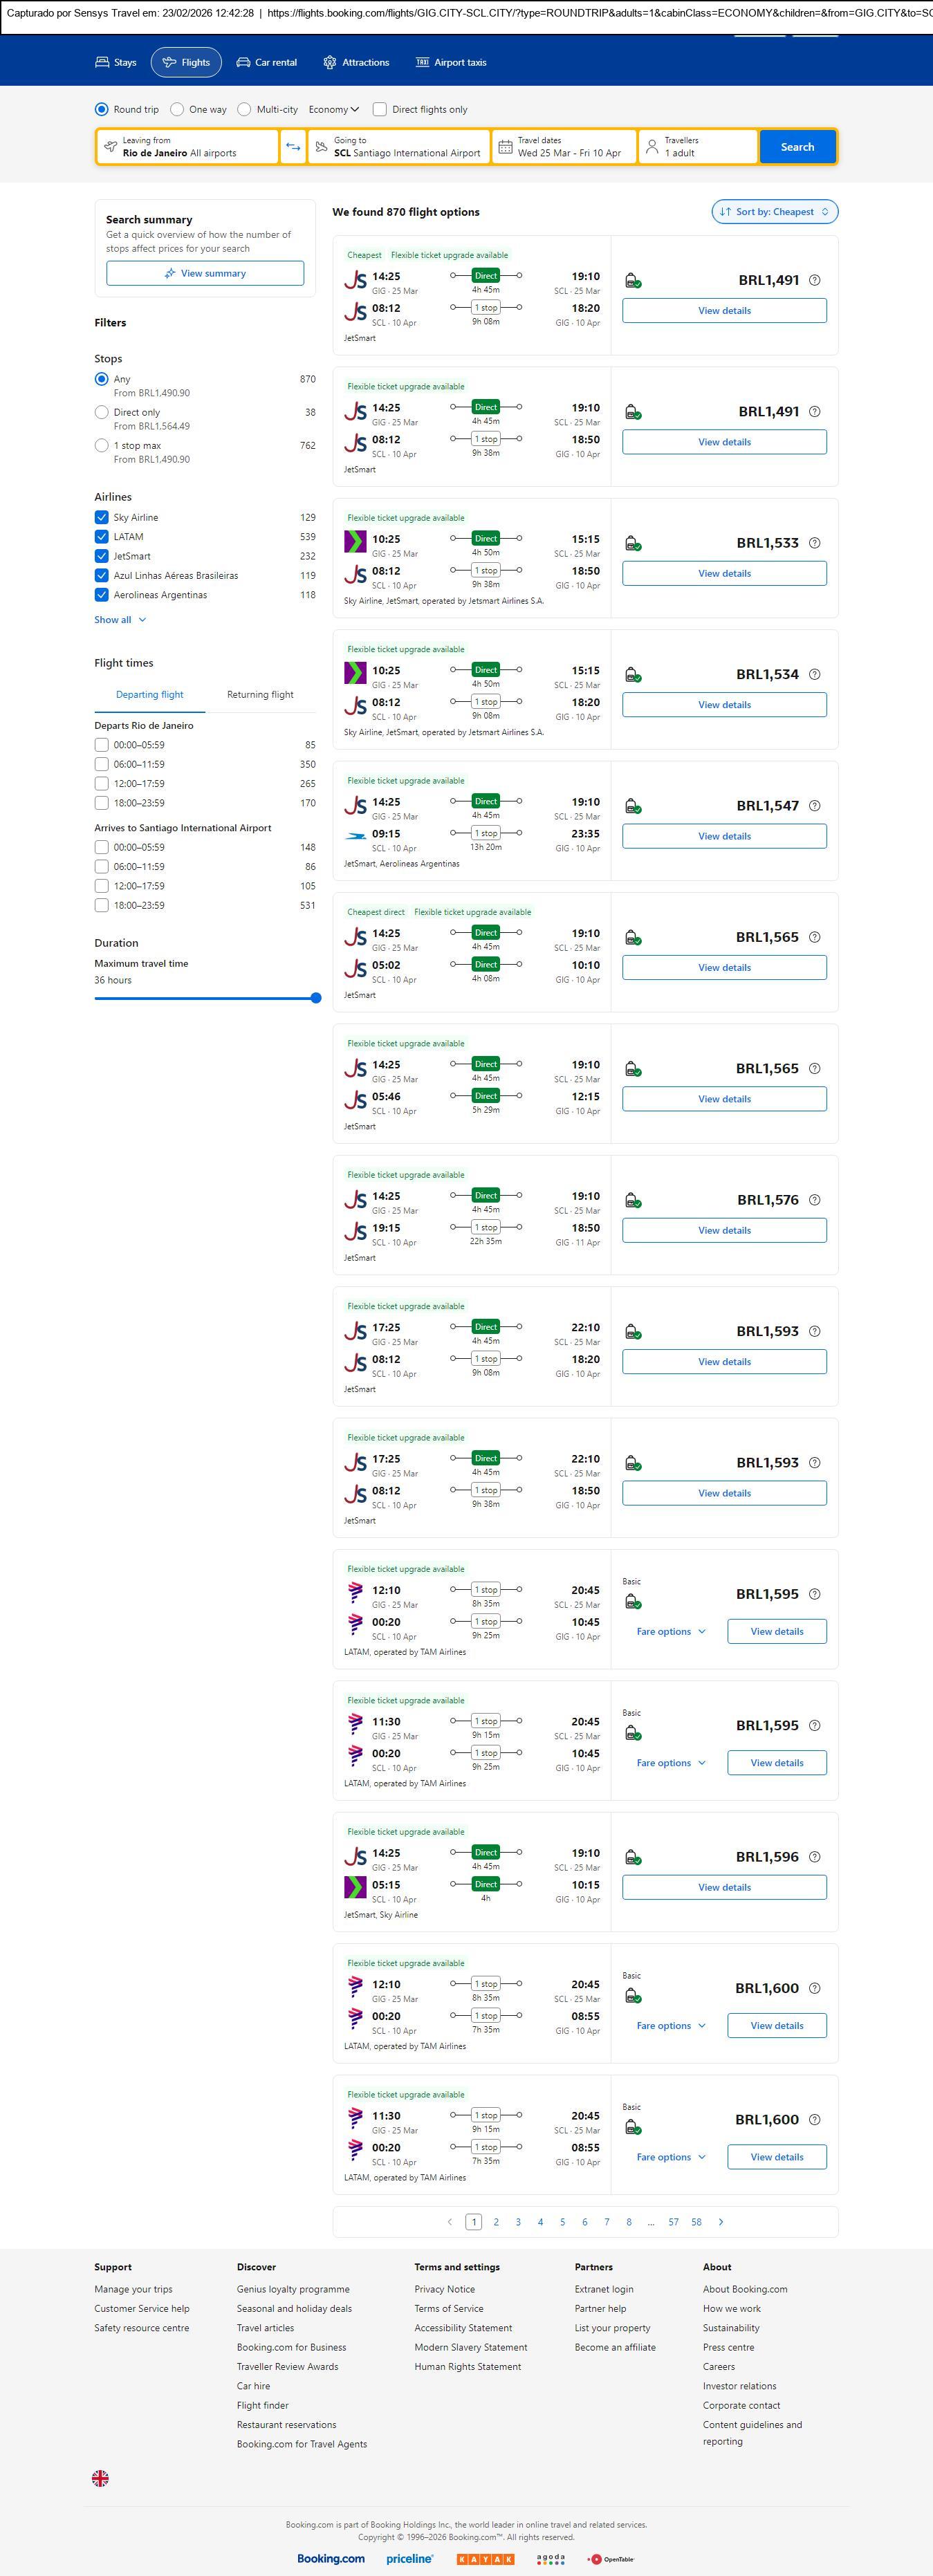Expand Fare options for the BRL1,595 flight

671,1631
